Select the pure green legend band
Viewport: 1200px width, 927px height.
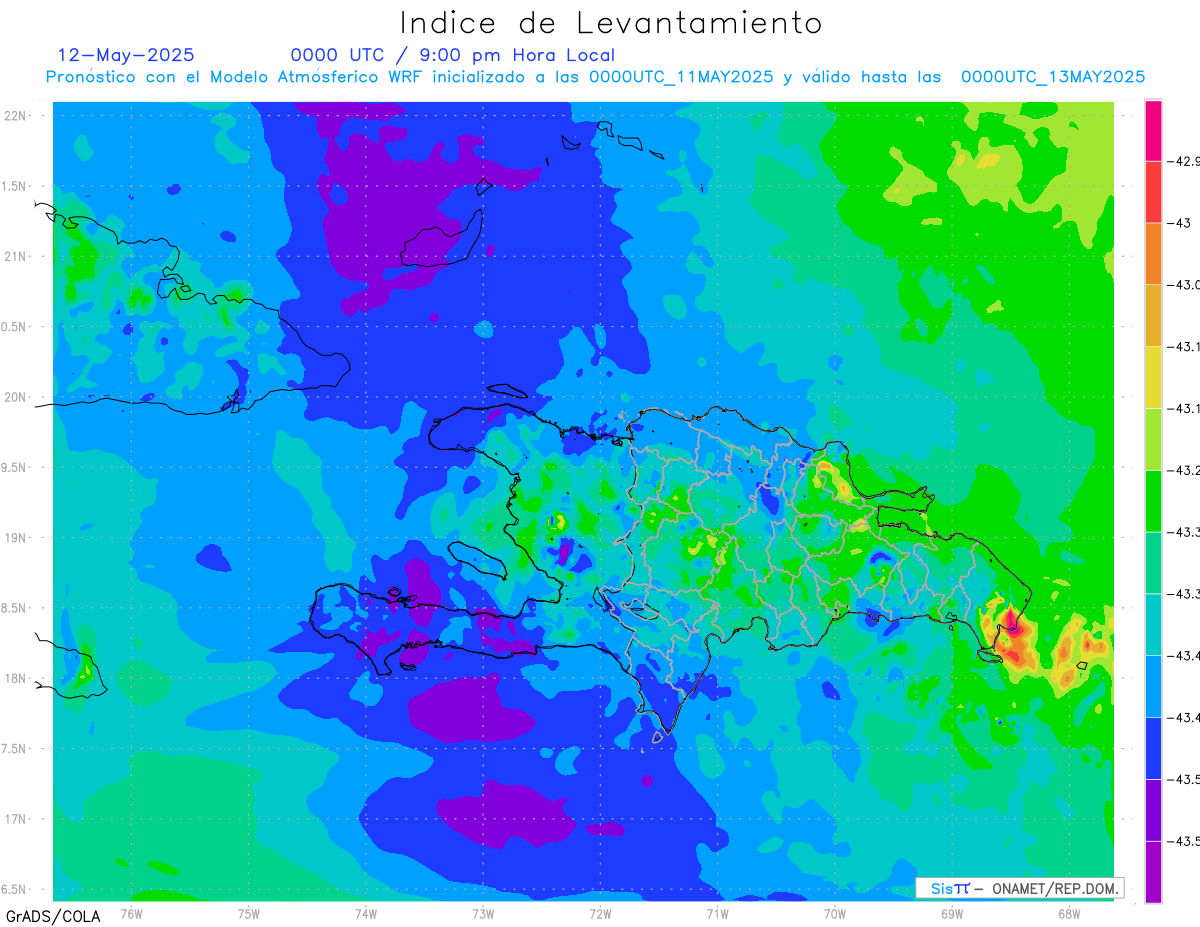click(1153, 500)
